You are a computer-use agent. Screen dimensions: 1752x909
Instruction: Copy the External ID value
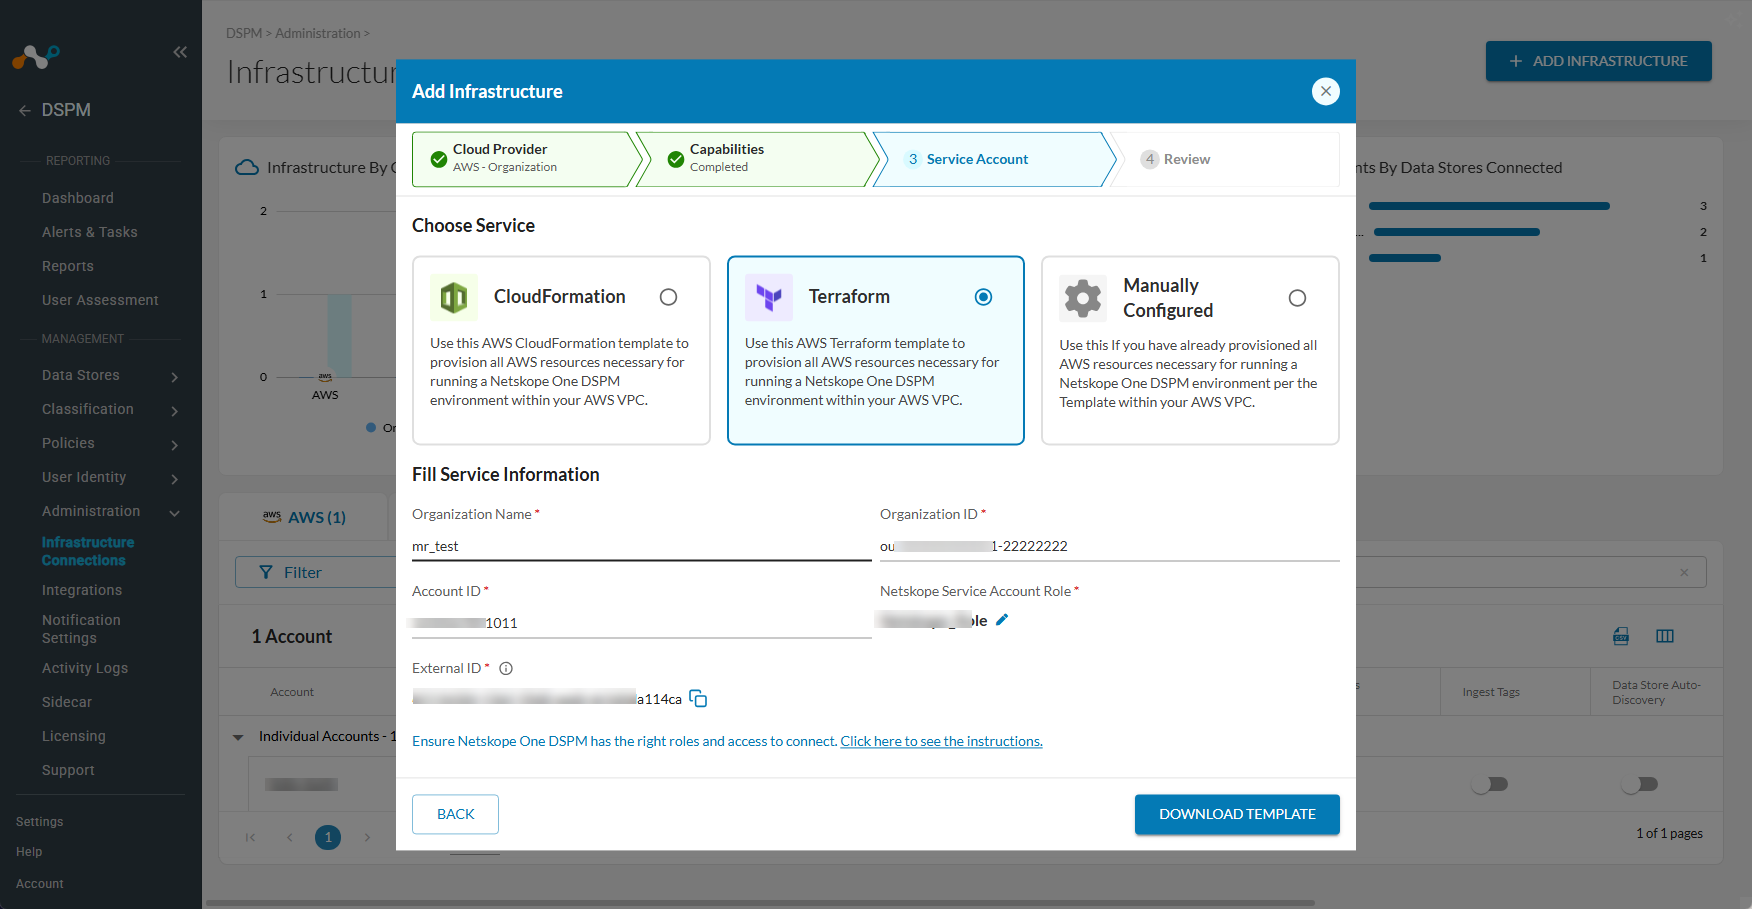click(698, 698)
